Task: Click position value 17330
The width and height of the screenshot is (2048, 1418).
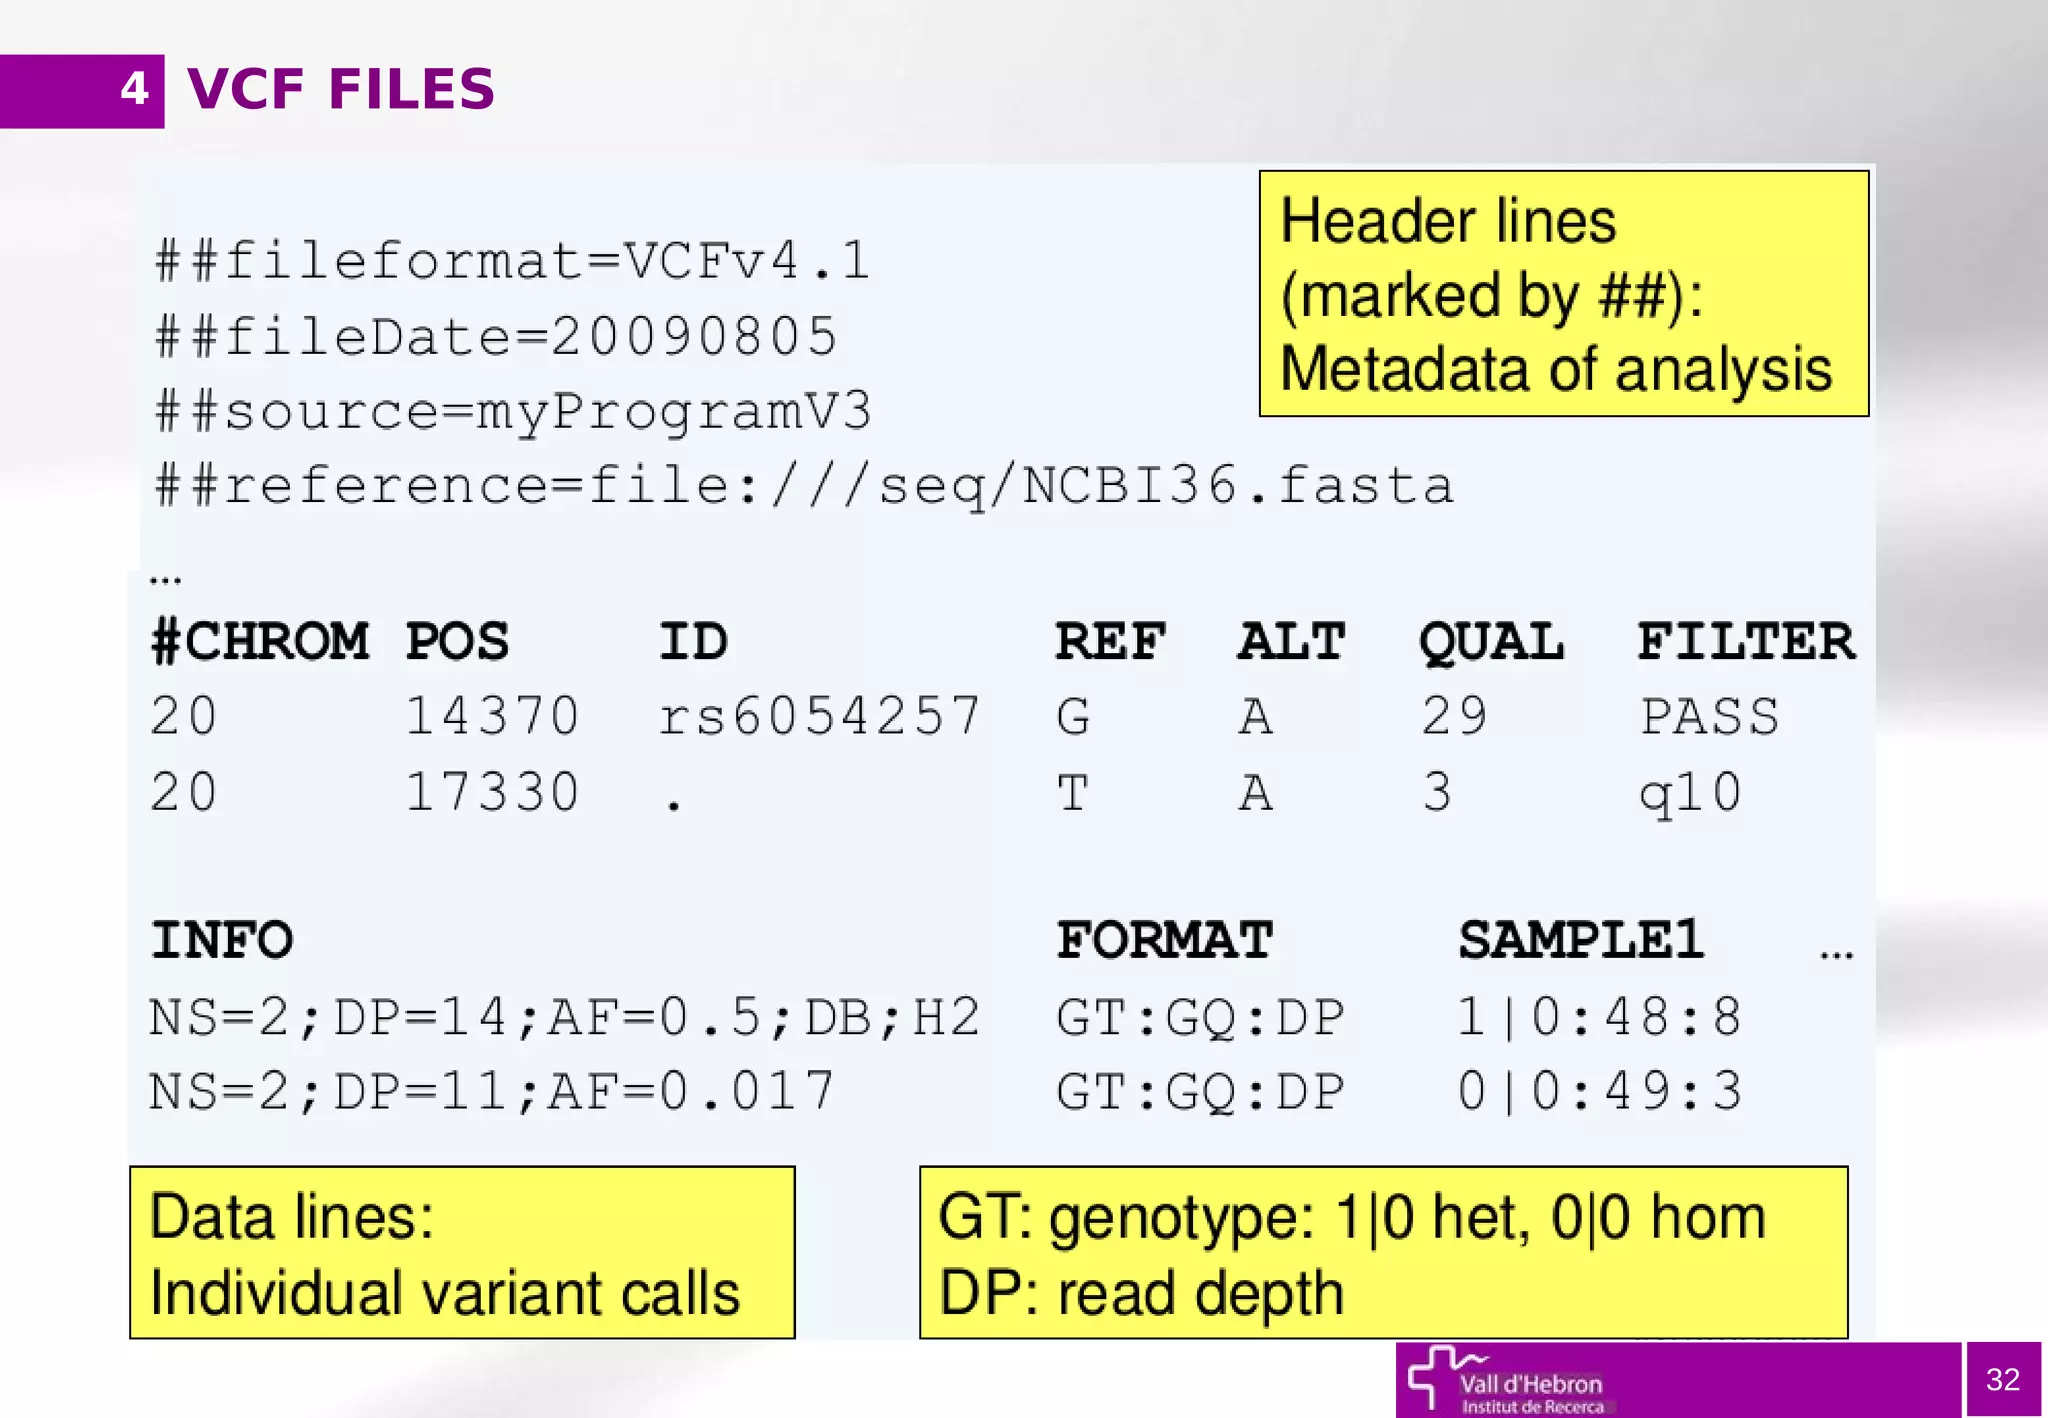Action: [x=492, y=792]
